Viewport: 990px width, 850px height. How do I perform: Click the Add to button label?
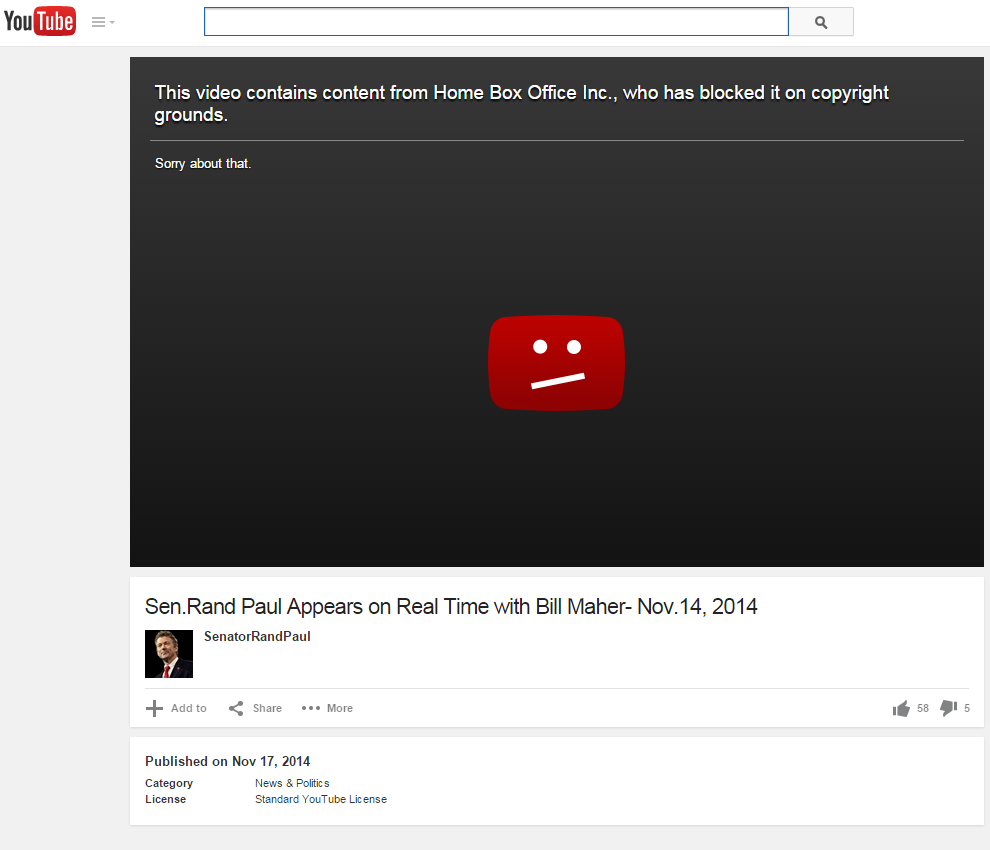point(189,709)
